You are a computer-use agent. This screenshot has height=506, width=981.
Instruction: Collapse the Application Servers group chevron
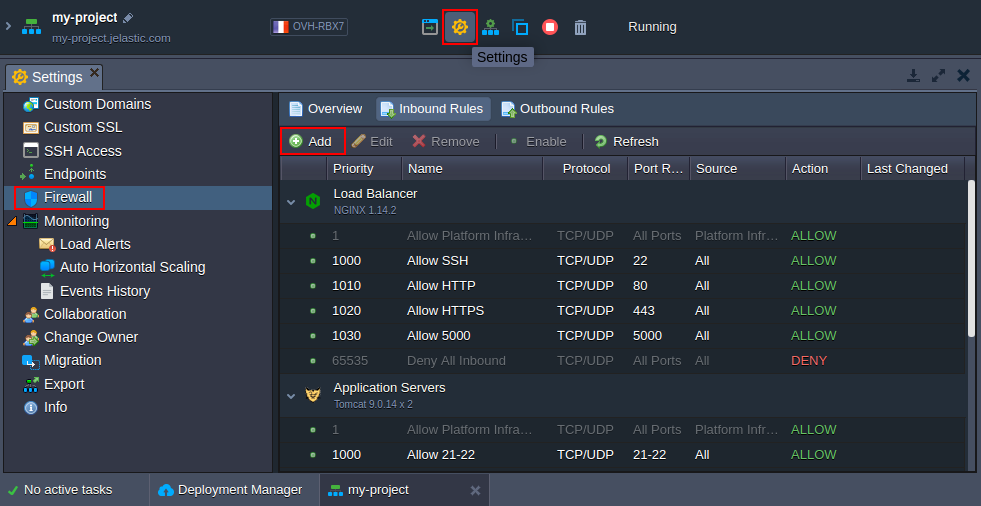click(x=291, y=396)
